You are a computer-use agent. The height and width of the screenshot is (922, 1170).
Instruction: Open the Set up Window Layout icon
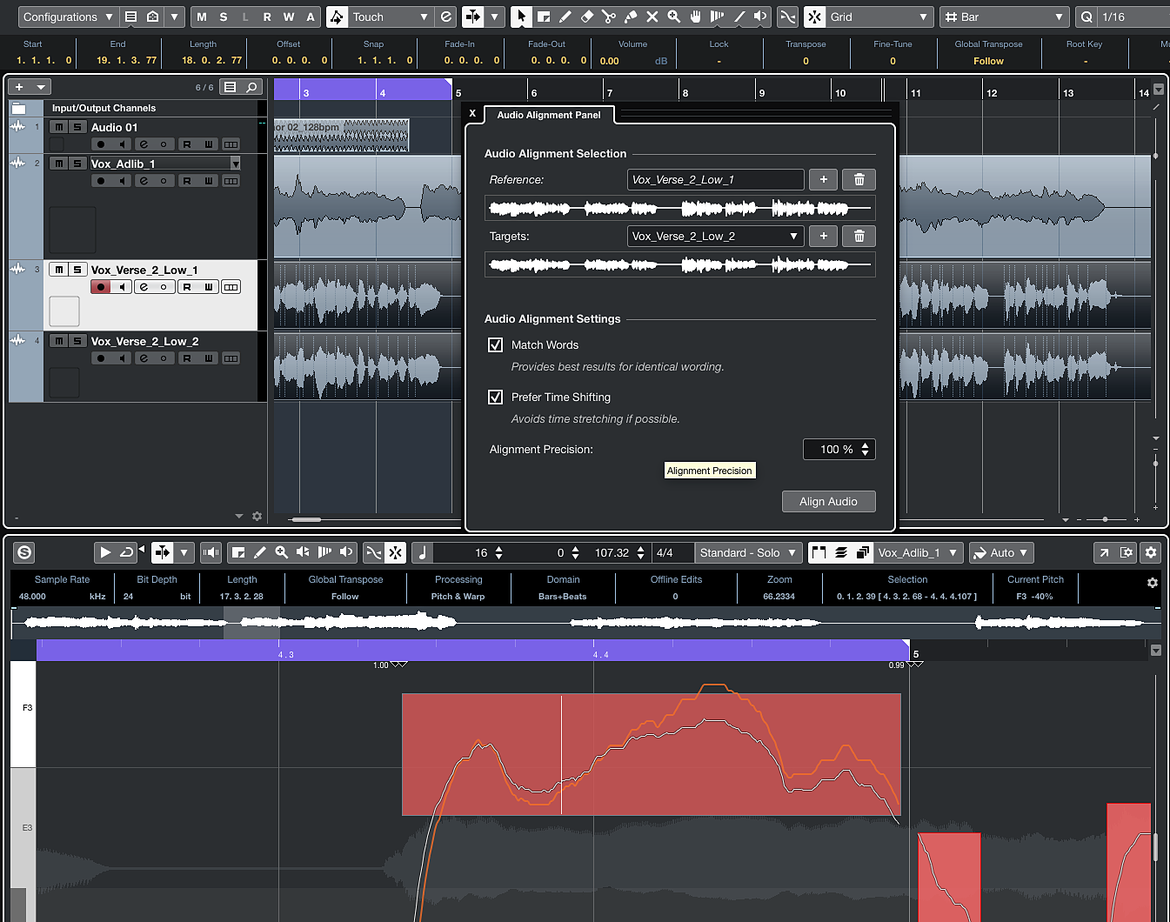tap(153, 16)
